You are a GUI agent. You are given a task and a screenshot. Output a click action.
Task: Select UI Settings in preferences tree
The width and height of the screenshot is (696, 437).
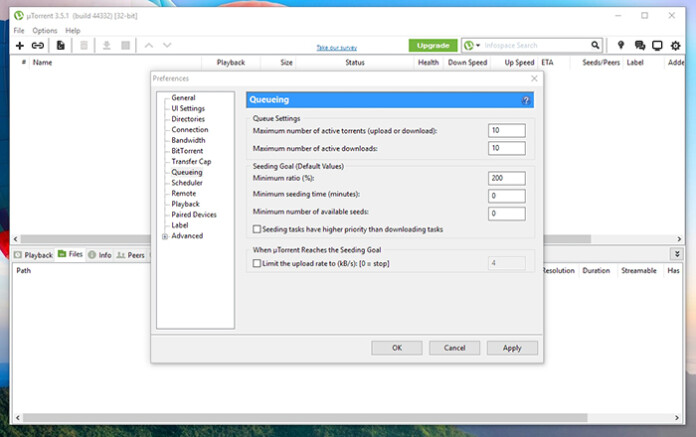point(188,108)
